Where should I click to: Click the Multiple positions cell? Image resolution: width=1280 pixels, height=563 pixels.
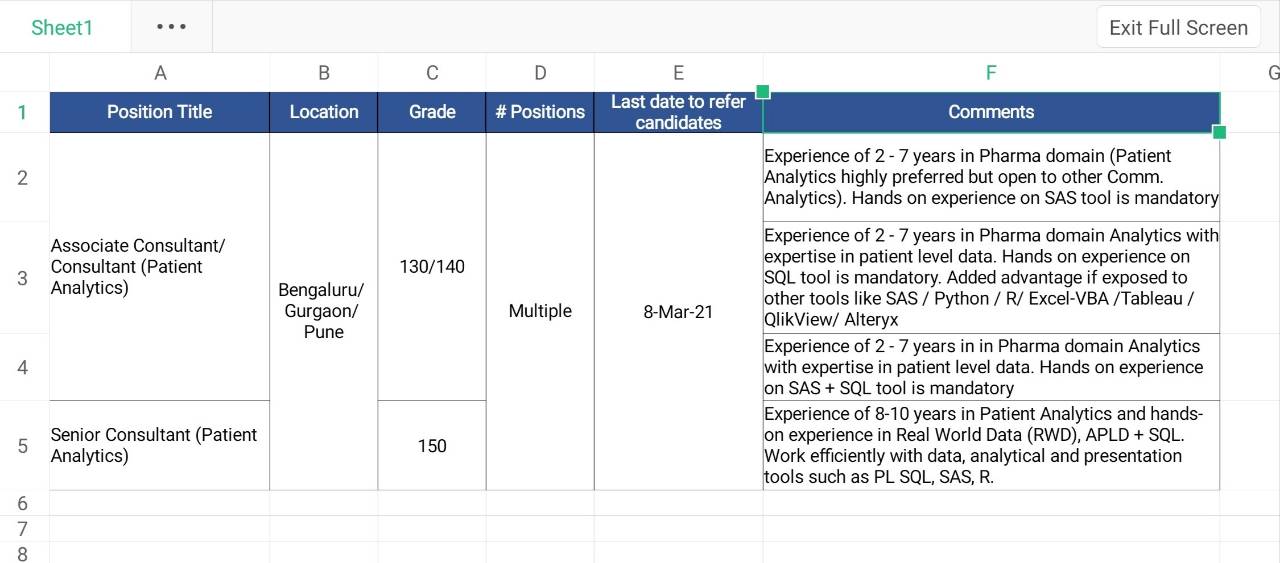(540, 311)
